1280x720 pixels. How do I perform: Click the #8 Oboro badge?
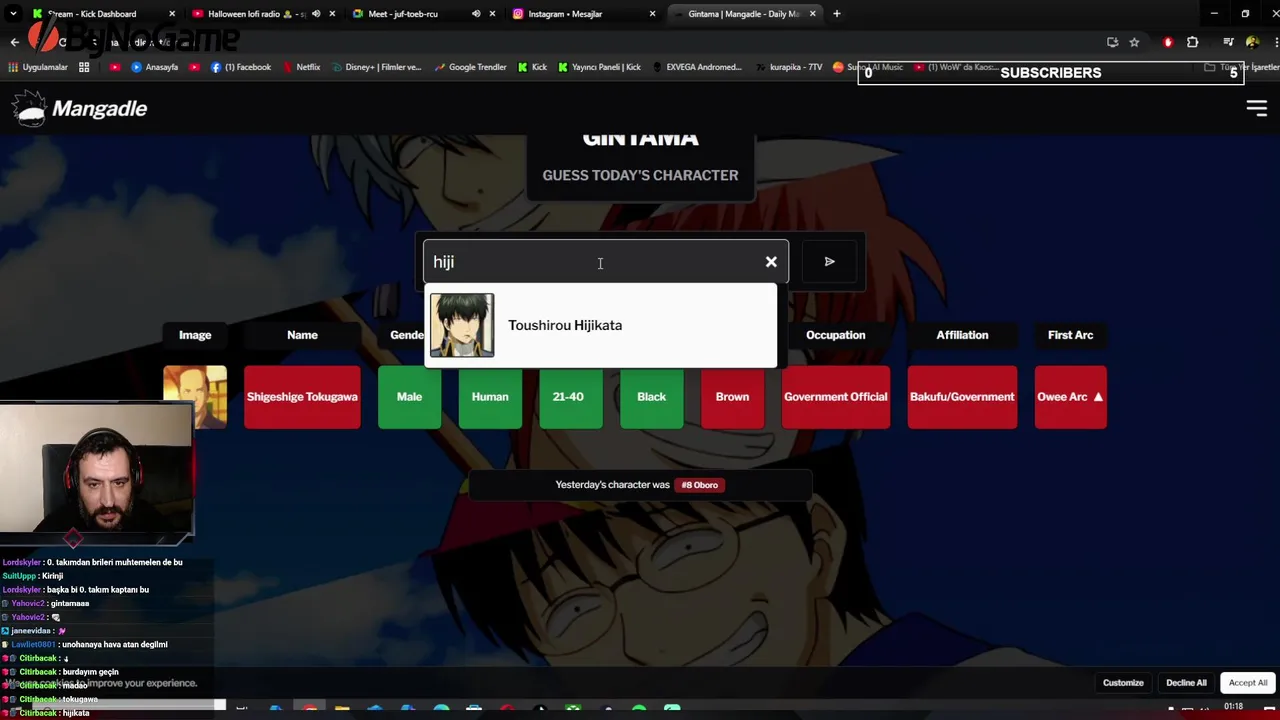tap(700, 485)
